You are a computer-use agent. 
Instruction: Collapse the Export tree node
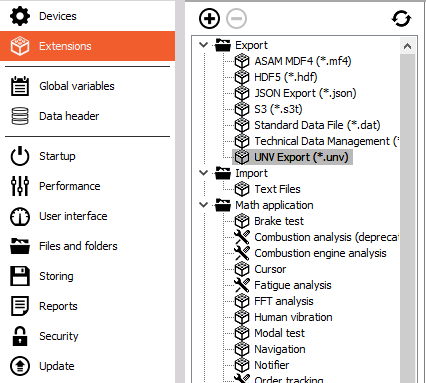point(203,45)
